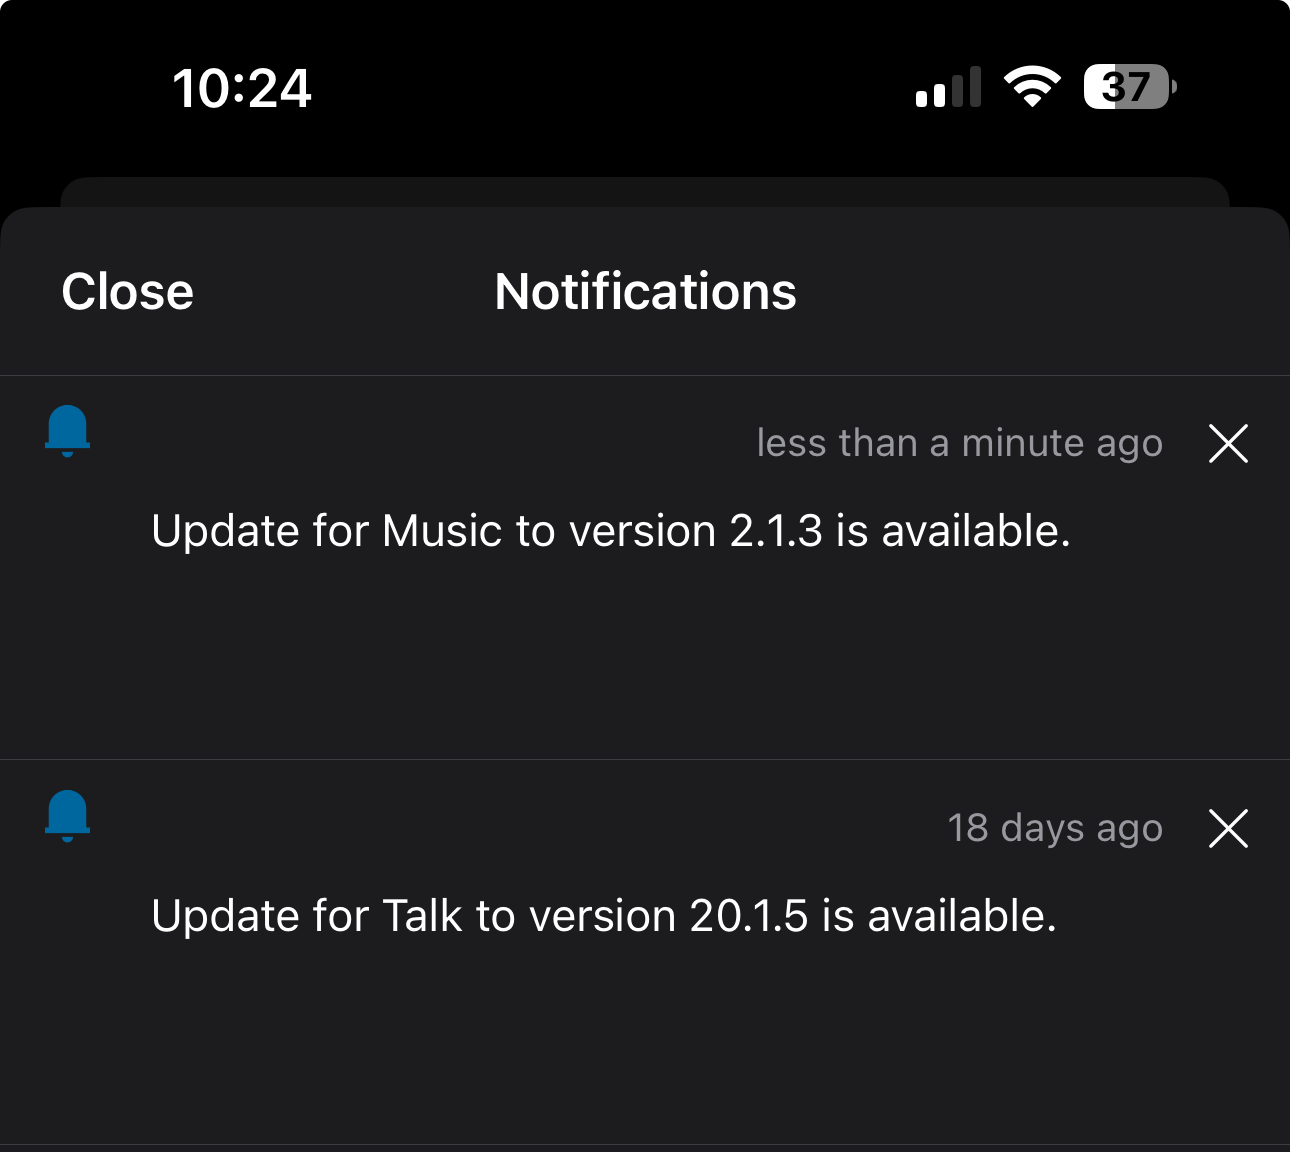Screen dimensions: 1290x1152
Task: Open the Music version 2.1.3 update message
Action: [611, 531]
